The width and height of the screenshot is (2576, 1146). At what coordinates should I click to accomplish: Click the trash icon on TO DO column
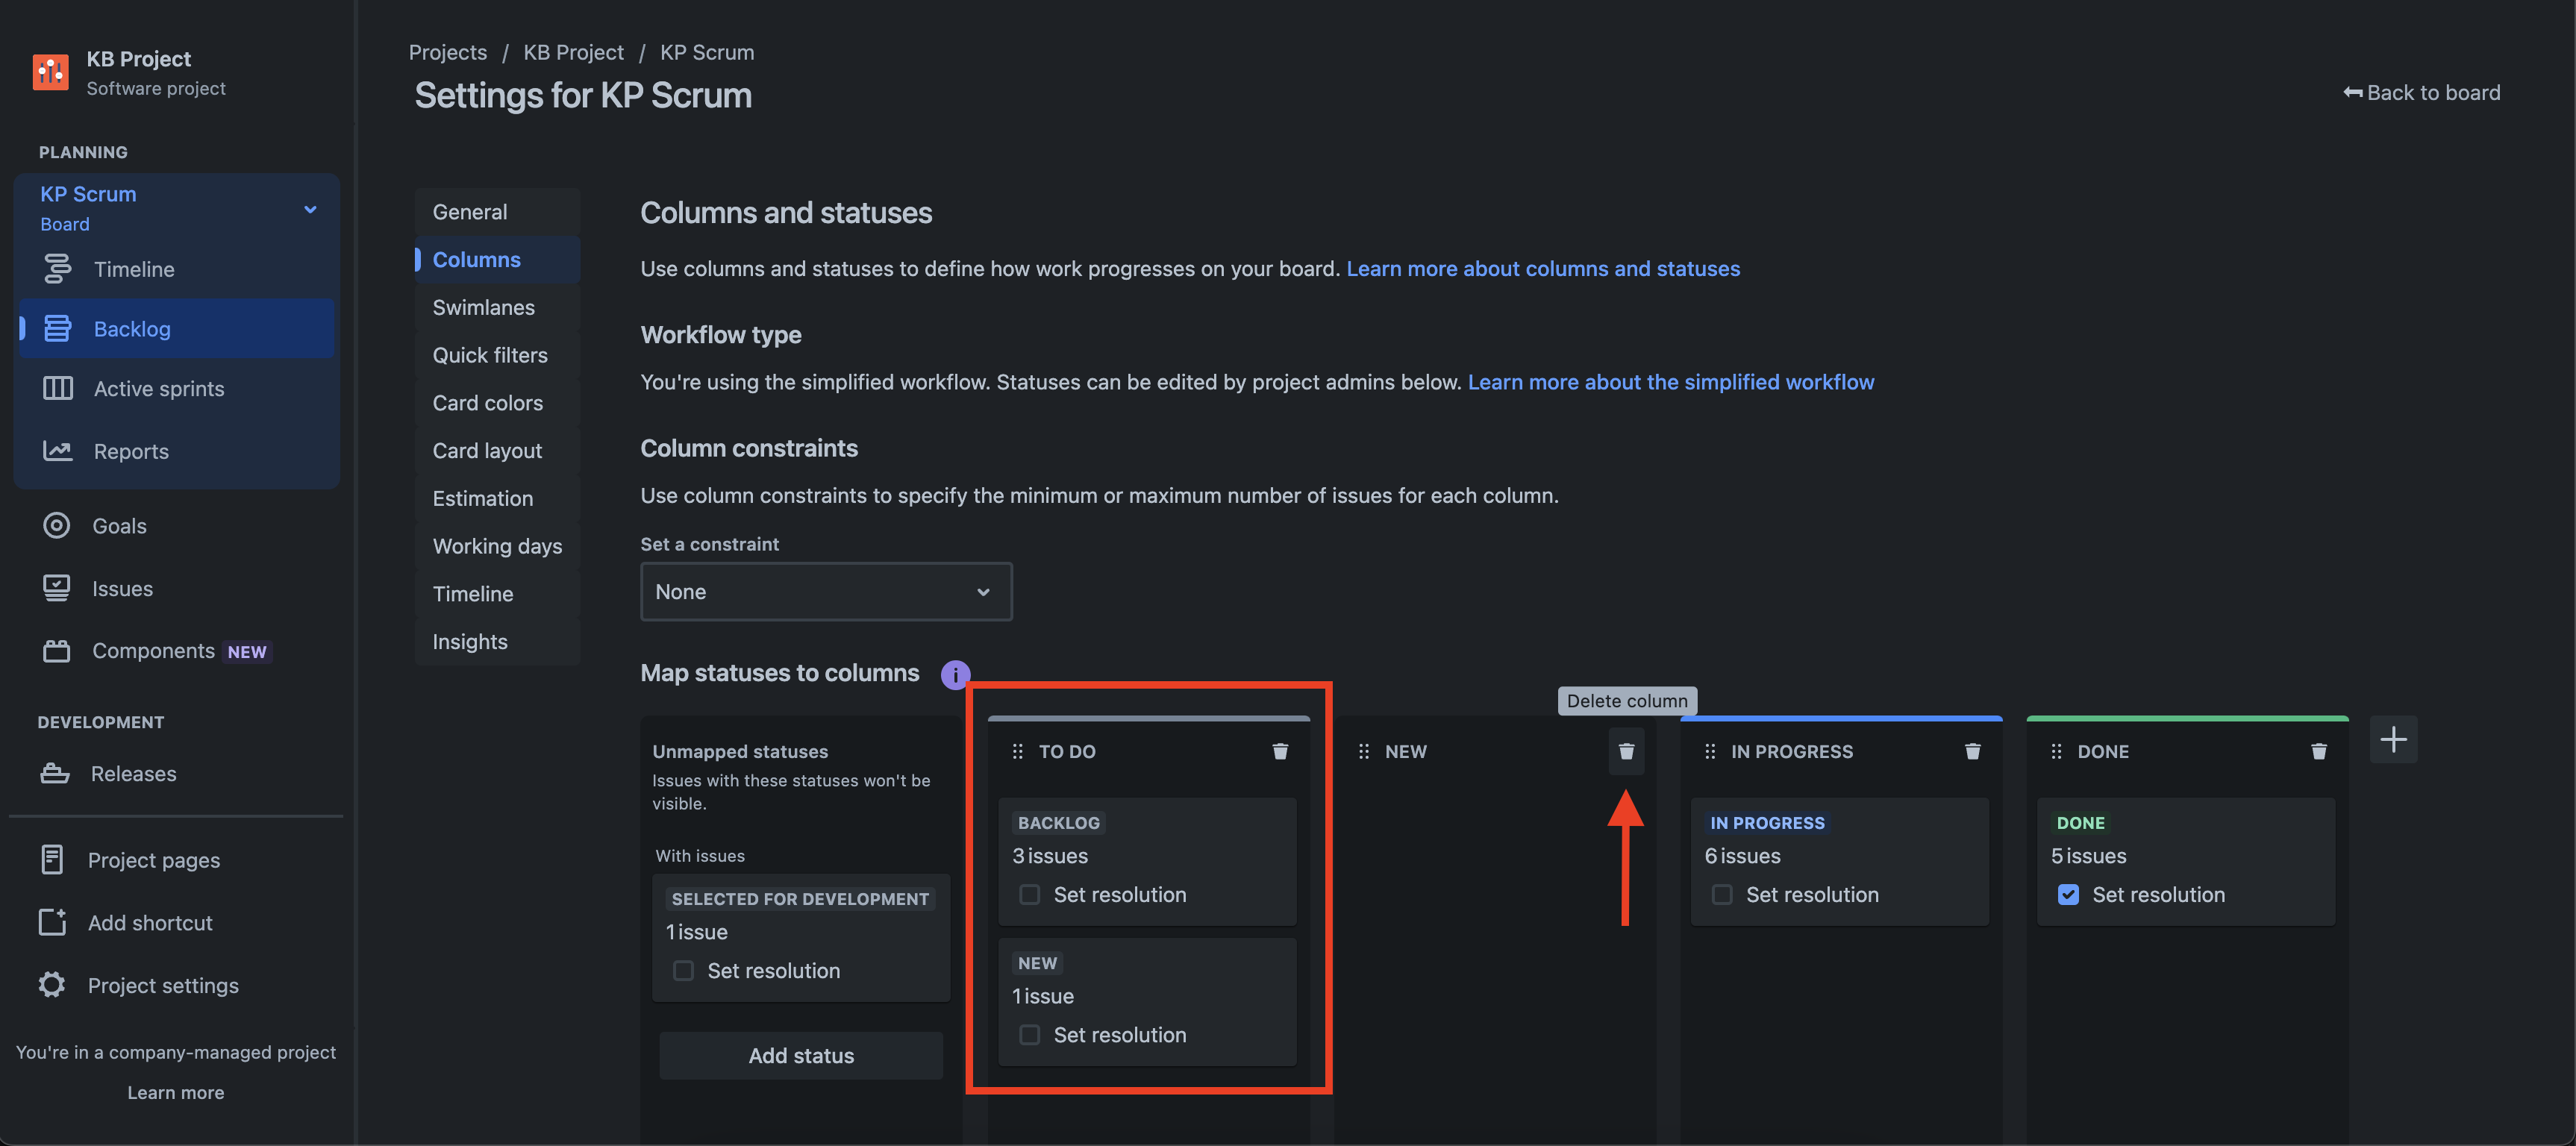1279,751
